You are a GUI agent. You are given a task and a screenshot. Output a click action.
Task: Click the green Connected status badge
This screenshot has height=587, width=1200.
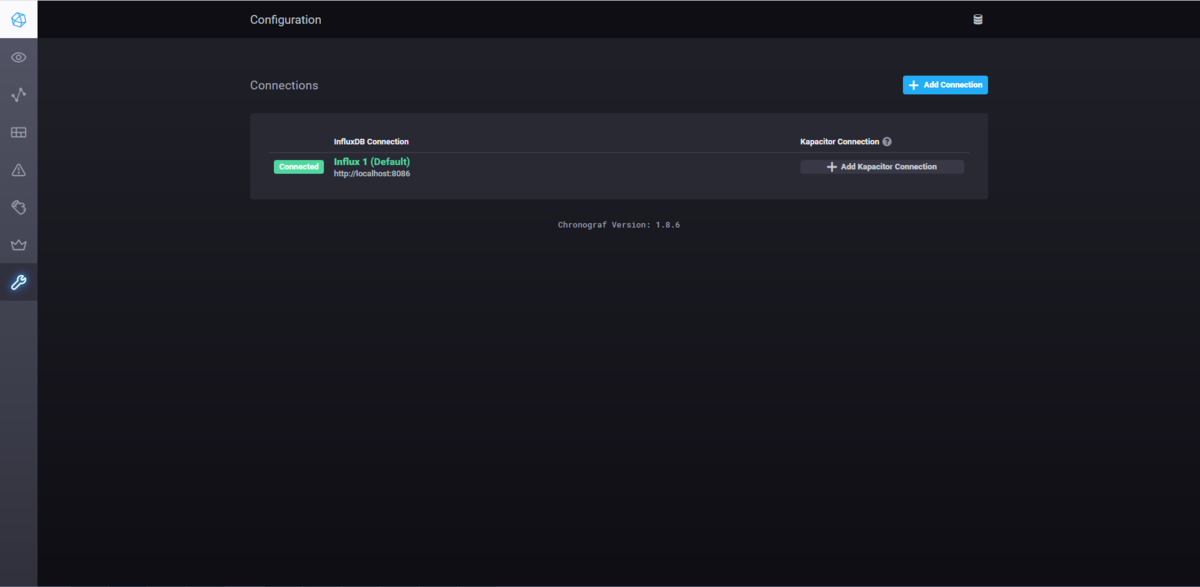pos(298,167)
